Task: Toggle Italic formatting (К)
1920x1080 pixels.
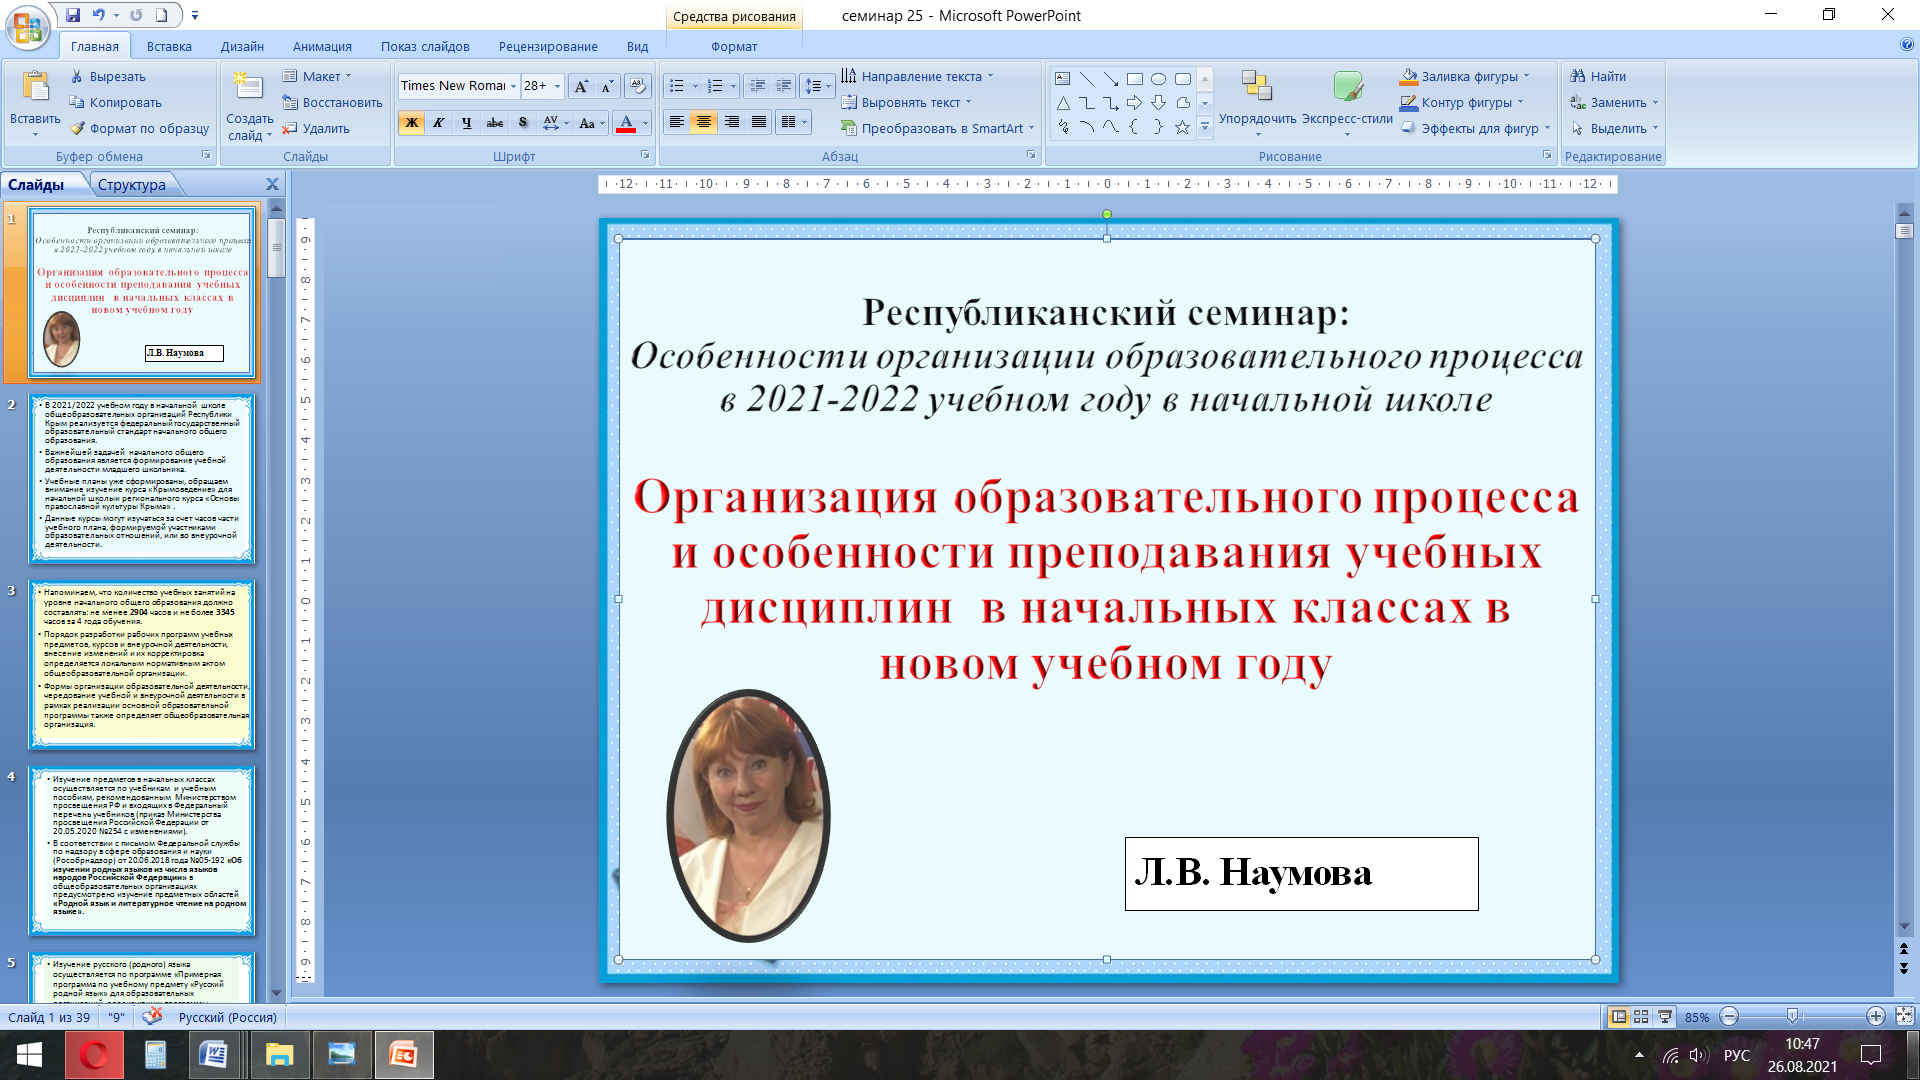Action: click(x=438, y=123)
